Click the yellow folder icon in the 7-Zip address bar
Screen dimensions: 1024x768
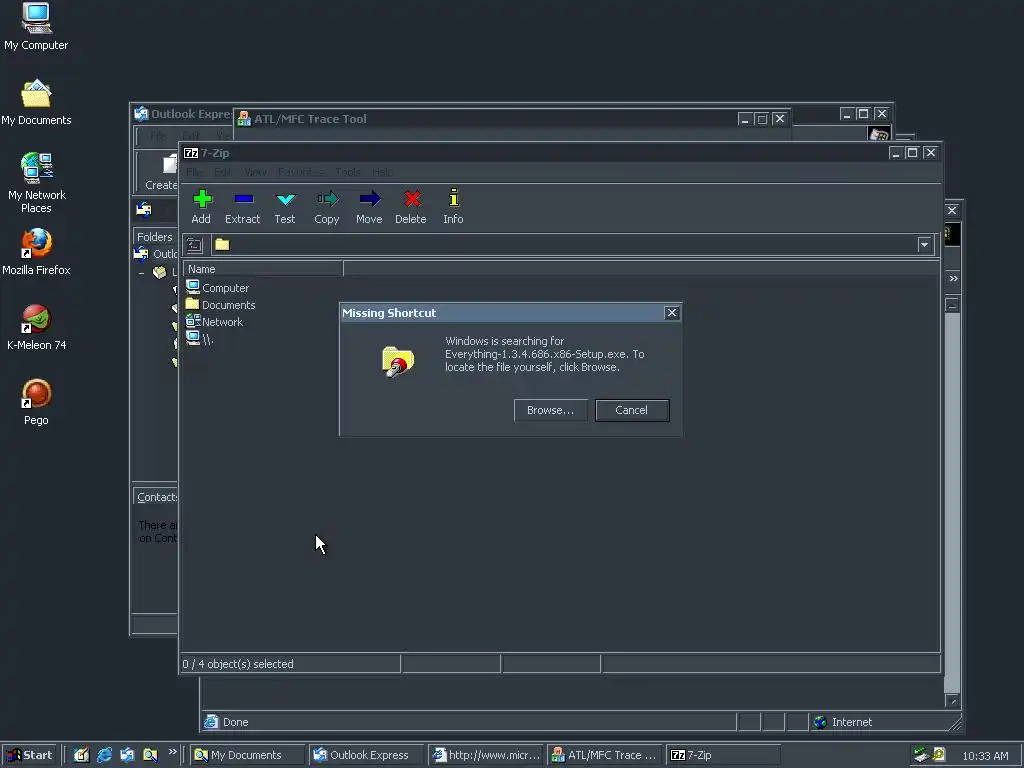click(222, 245)
